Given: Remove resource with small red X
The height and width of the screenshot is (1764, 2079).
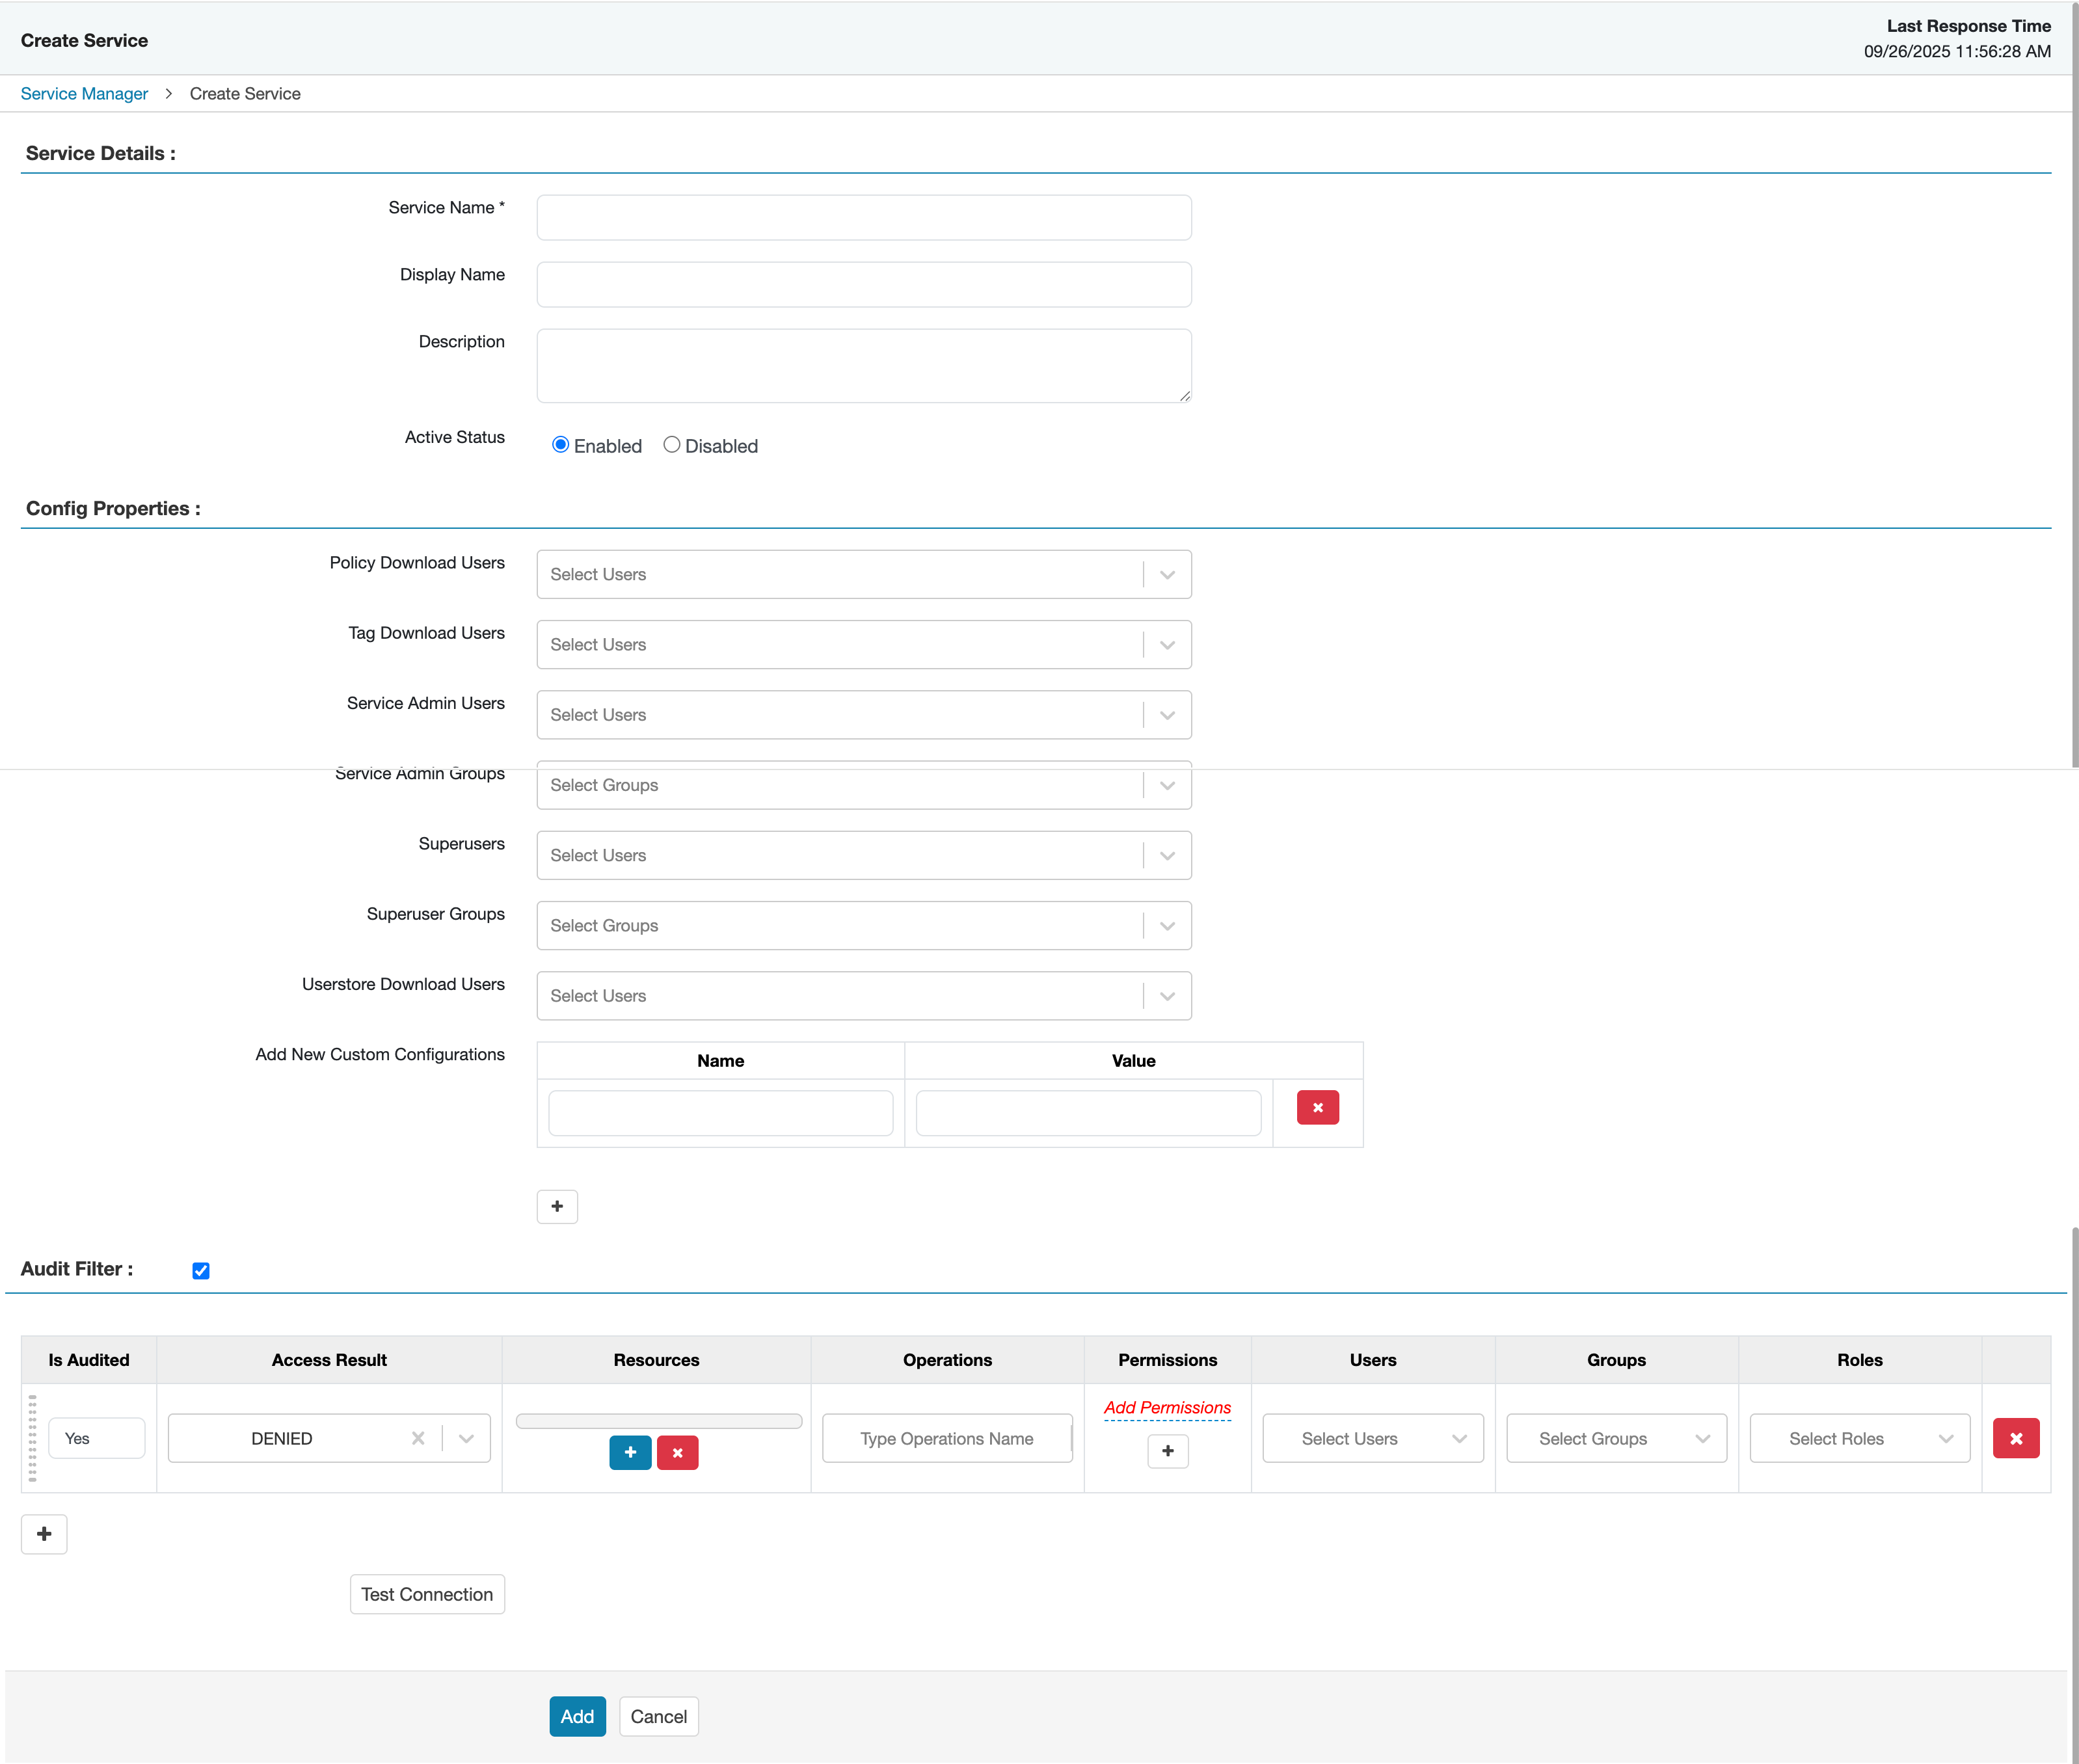Looking at the screenshot, I should click(x=677, y=1452).
